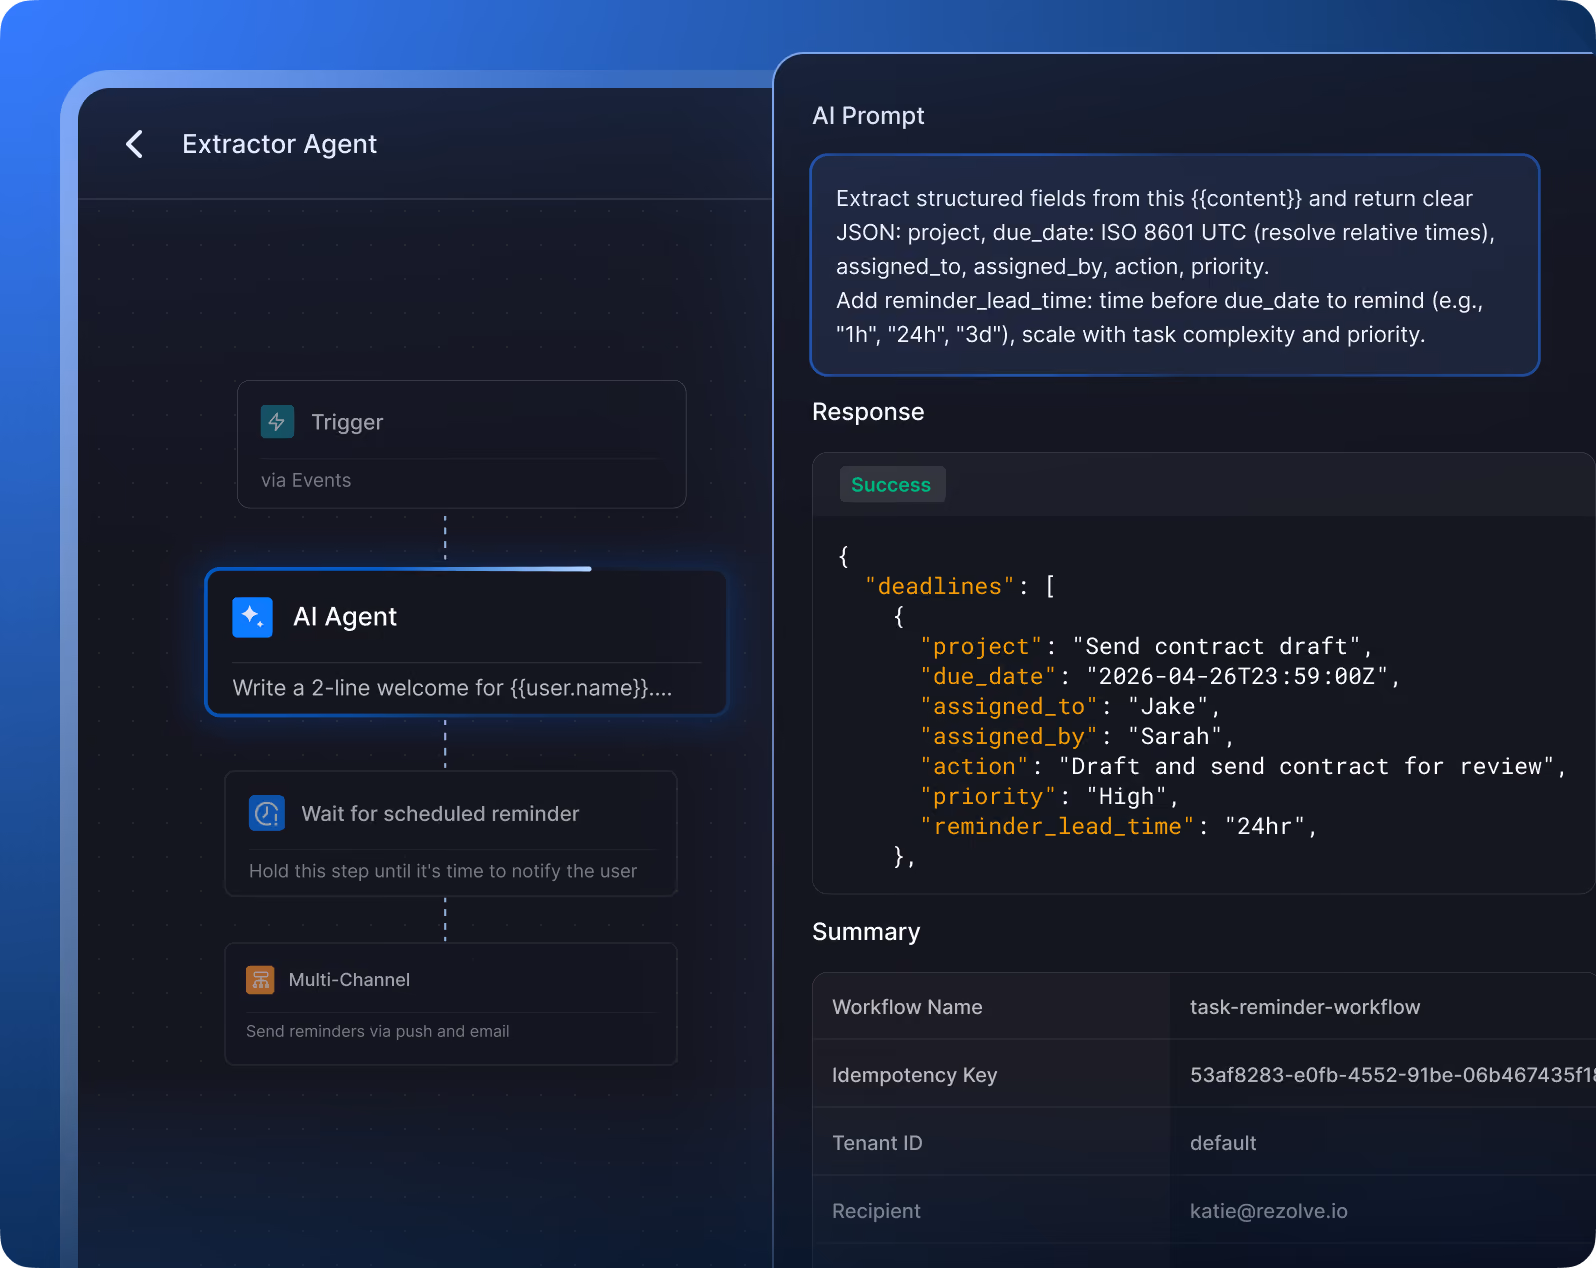Click the Multi-Channel orange icon
The height and width of the screenshot is (1268, 1596).
point(260,980)
